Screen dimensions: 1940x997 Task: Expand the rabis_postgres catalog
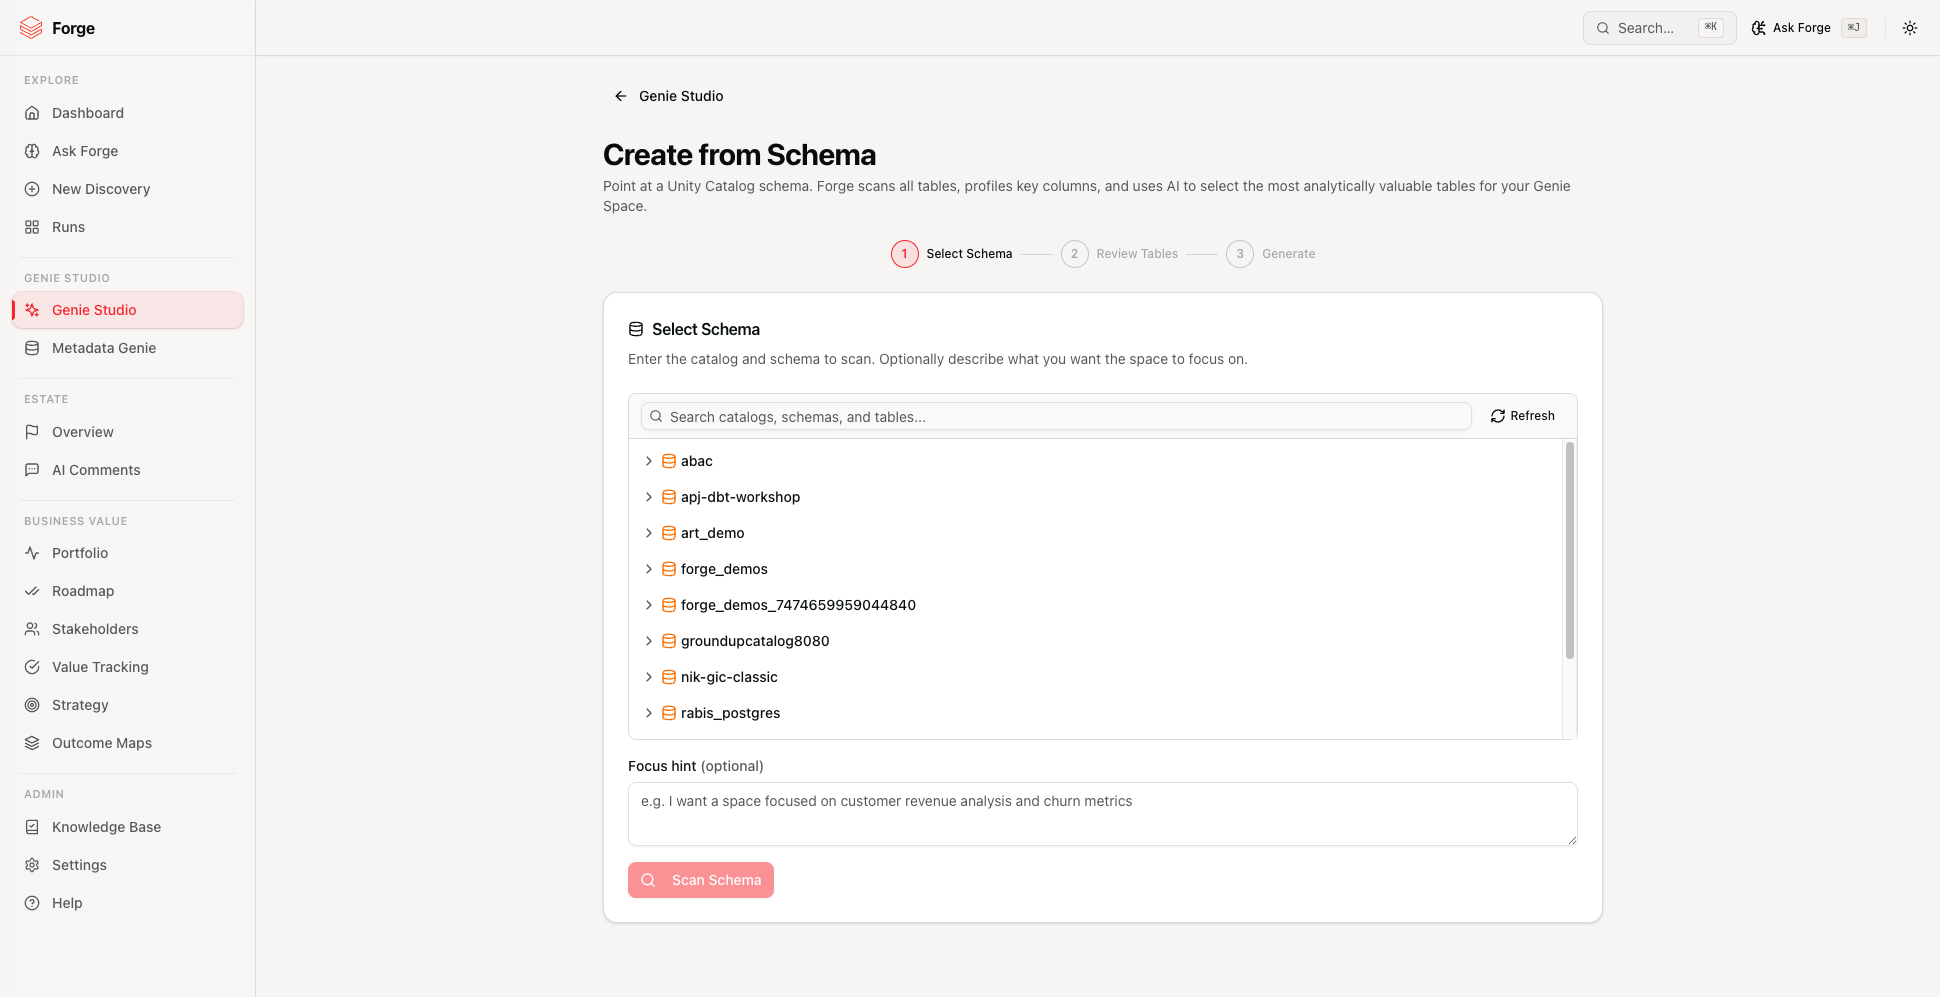tap(649, 713)
